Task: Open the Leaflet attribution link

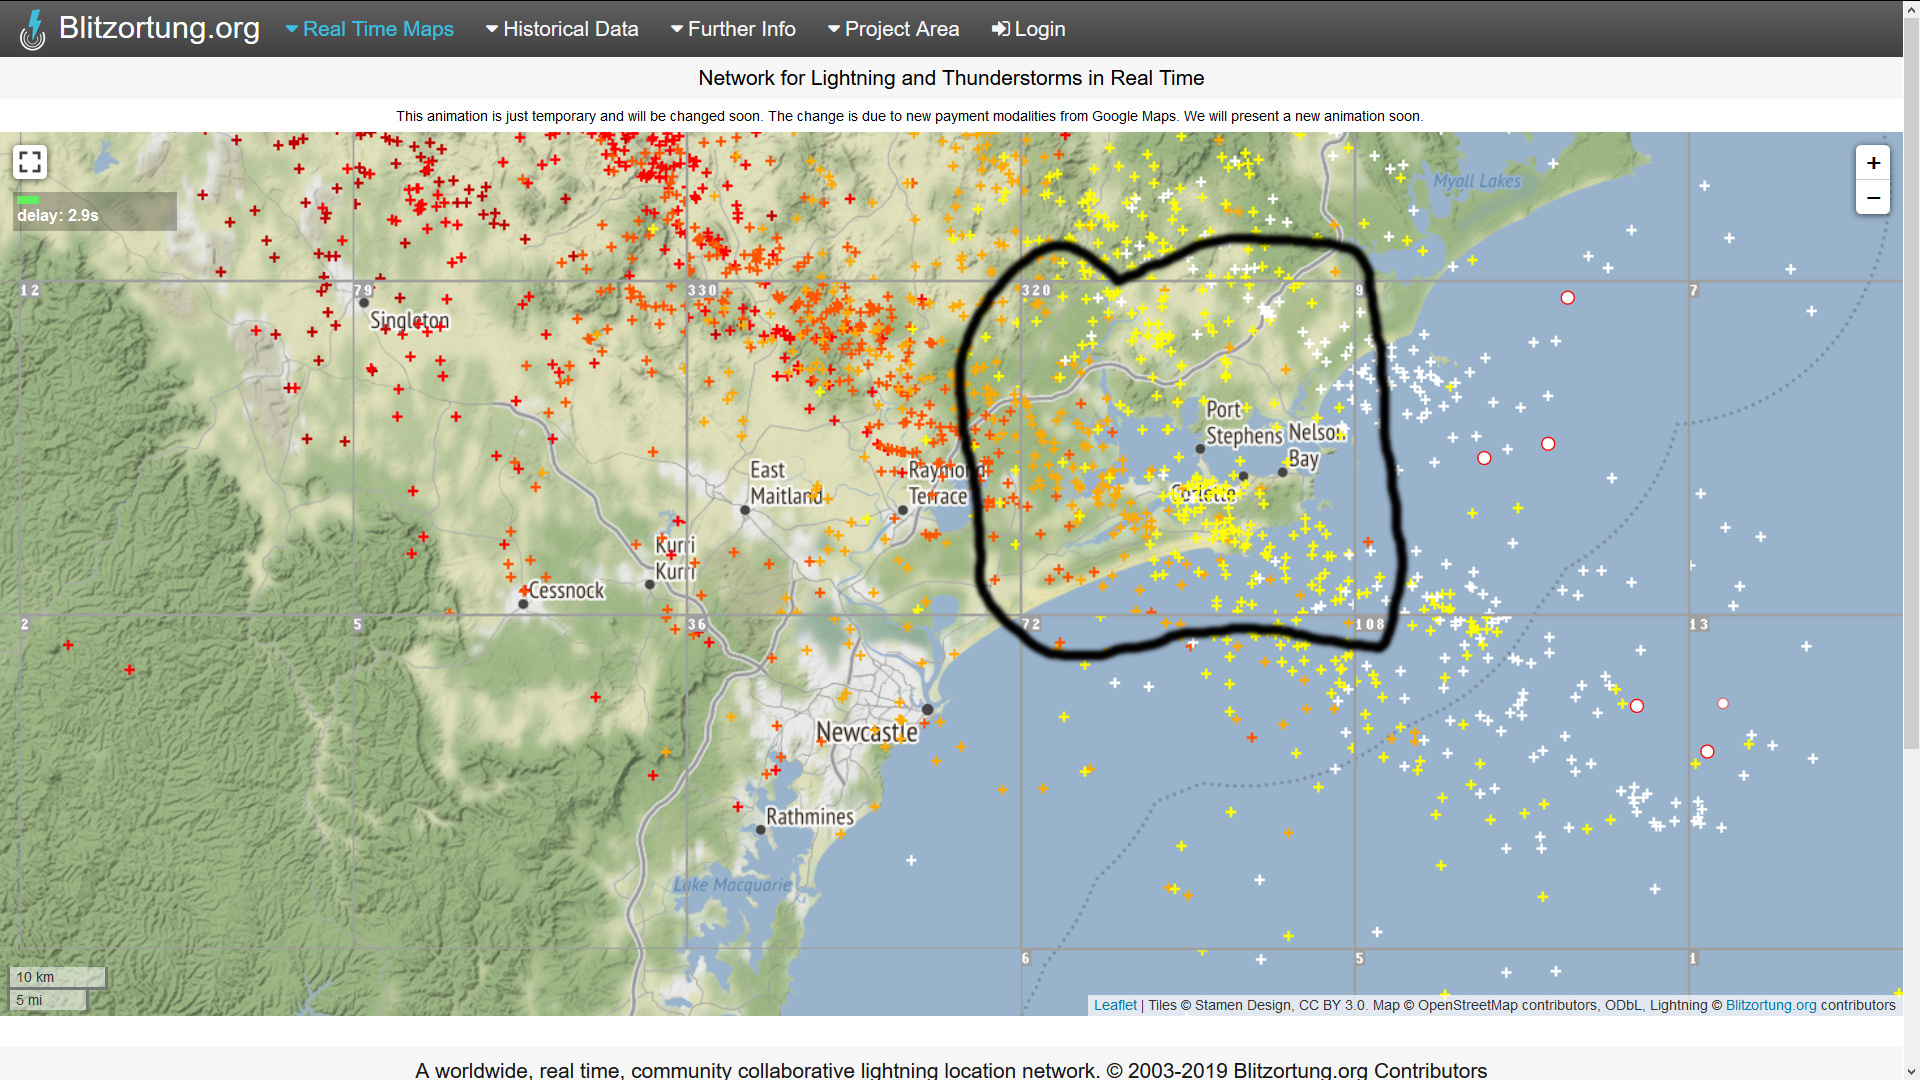Action: [1115, 1005]
